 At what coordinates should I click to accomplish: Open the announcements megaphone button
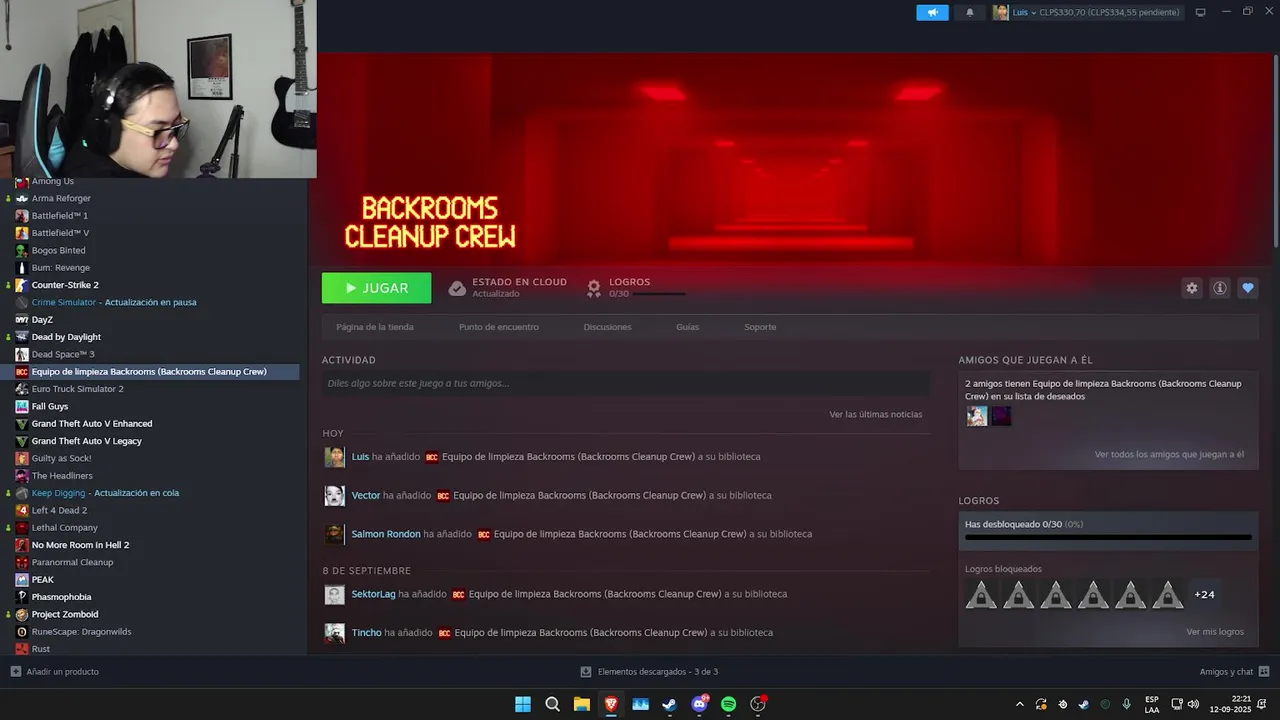point(932,13)
